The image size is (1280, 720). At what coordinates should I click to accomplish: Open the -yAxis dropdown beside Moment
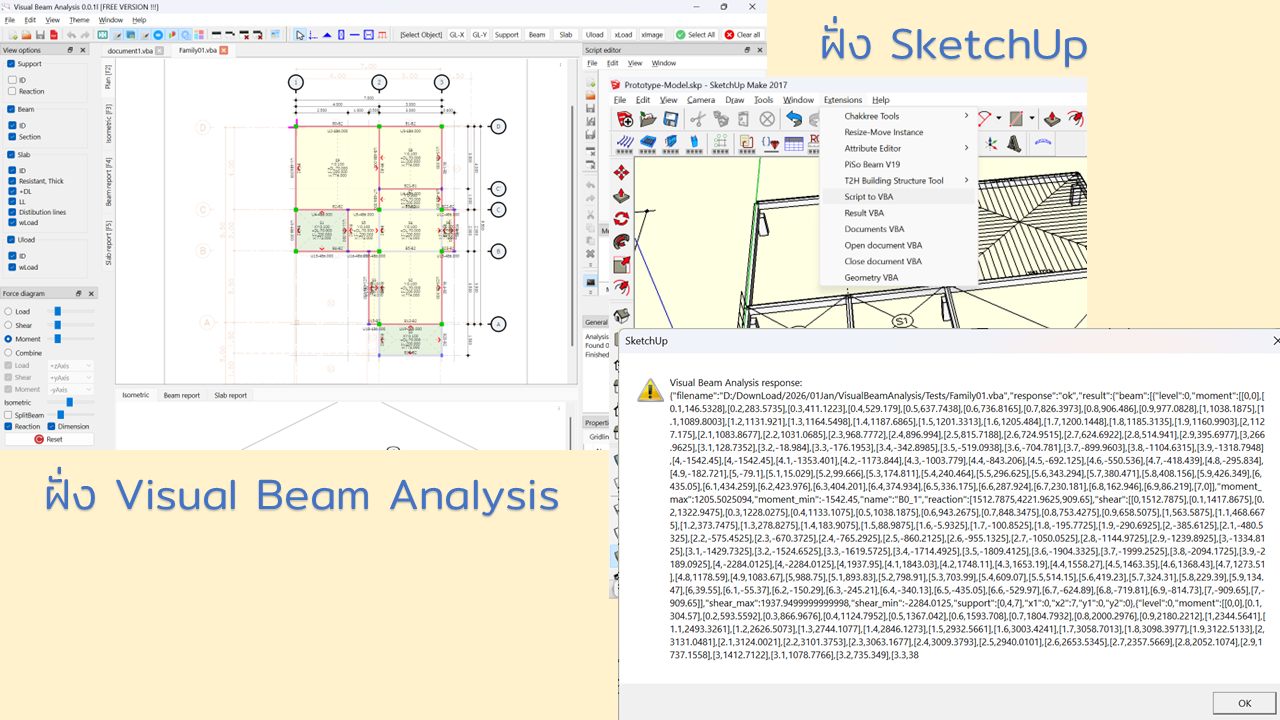coord(70,390)
